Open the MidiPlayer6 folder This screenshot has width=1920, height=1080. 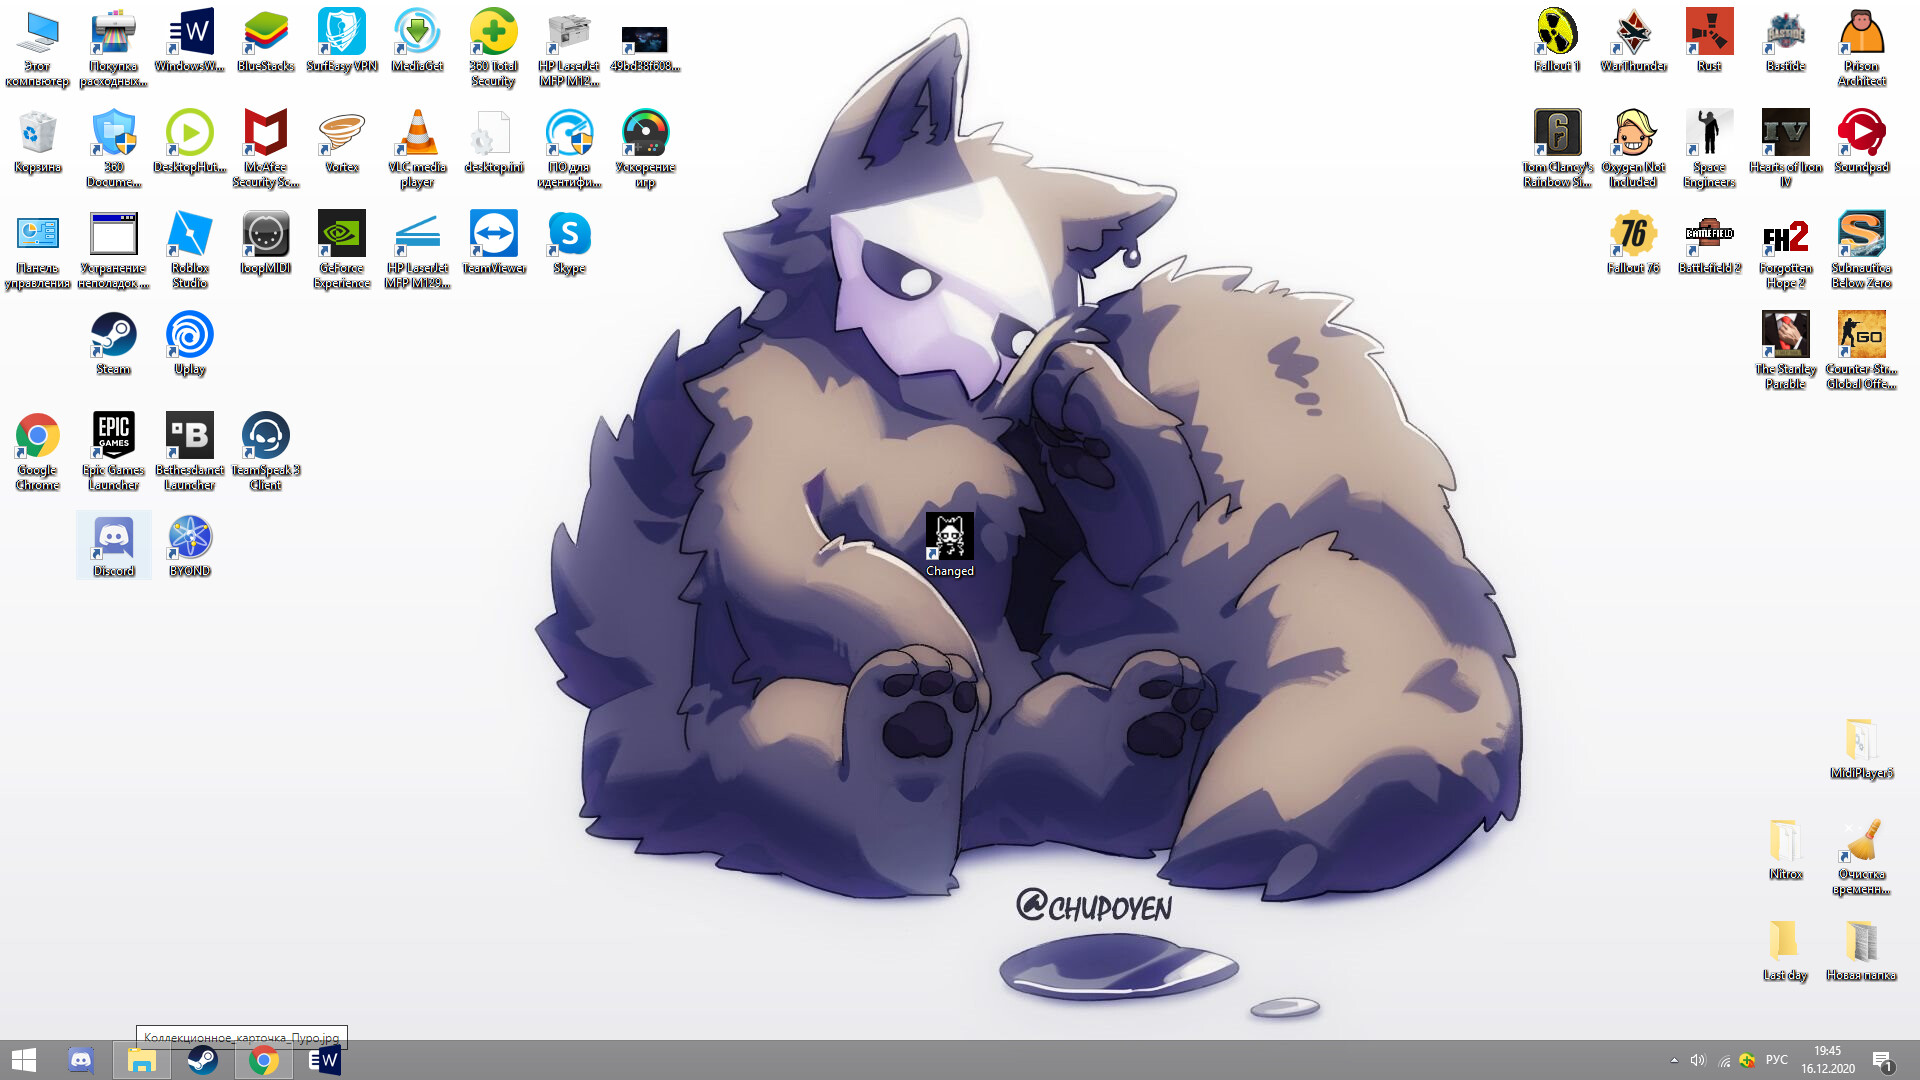[1861, 747]
